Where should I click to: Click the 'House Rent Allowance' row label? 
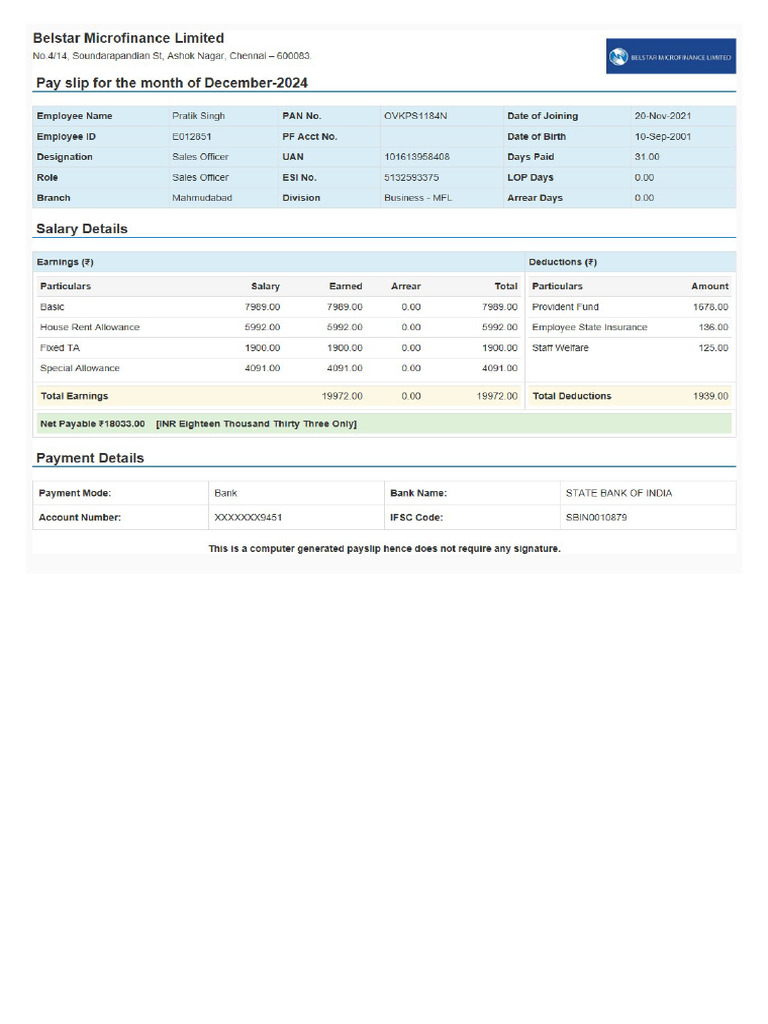89,327
